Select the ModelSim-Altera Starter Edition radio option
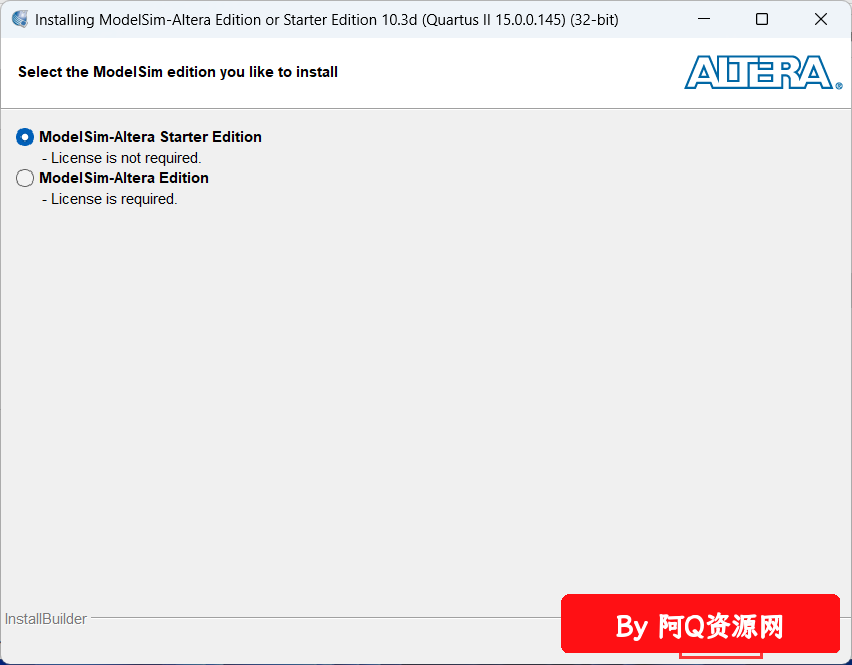The width and height of the screenshot is (852, 665). click(25, 137)
